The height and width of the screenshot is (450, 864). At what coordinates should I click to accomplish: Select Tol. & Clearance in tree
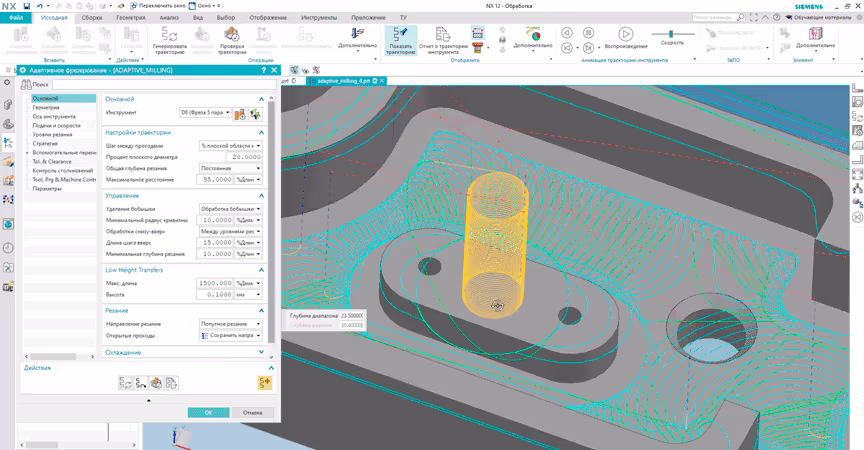pos(52,161)
